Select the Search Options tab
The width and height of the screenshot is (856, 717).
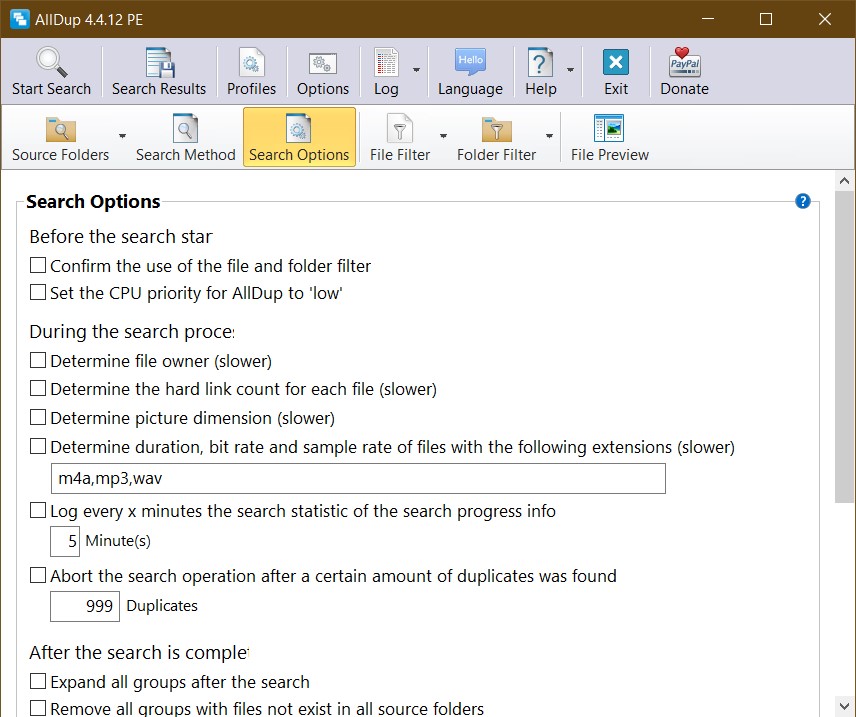299,138
